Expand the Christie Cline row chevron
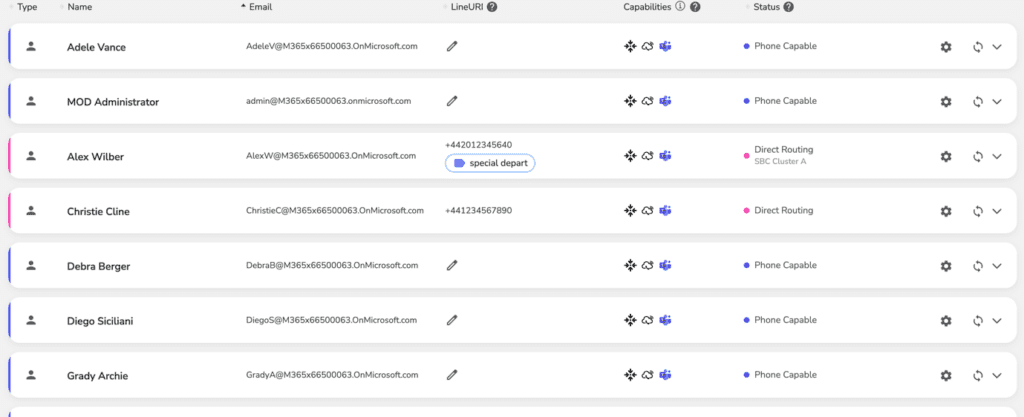This screenshot has width=1024, height=417. pos(997,211)
